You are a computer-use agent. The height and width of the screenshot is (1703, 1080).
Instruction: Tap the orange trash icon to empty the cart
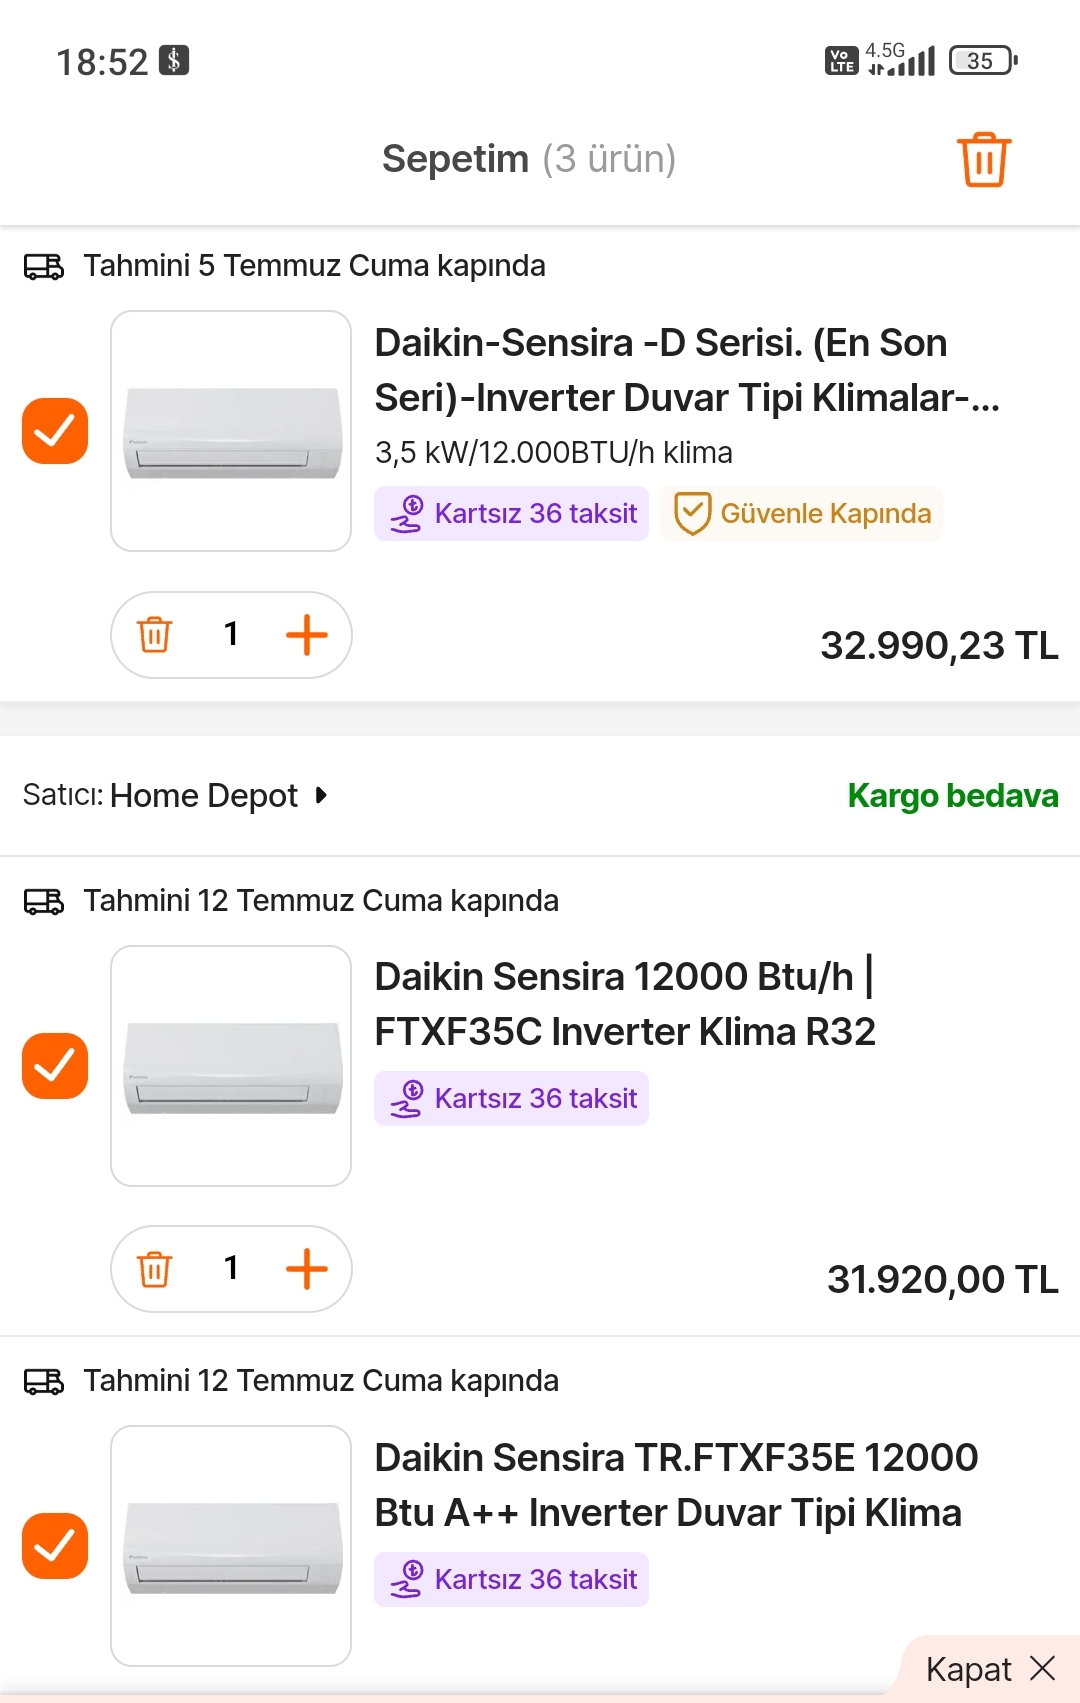click(x=984, y=159)
